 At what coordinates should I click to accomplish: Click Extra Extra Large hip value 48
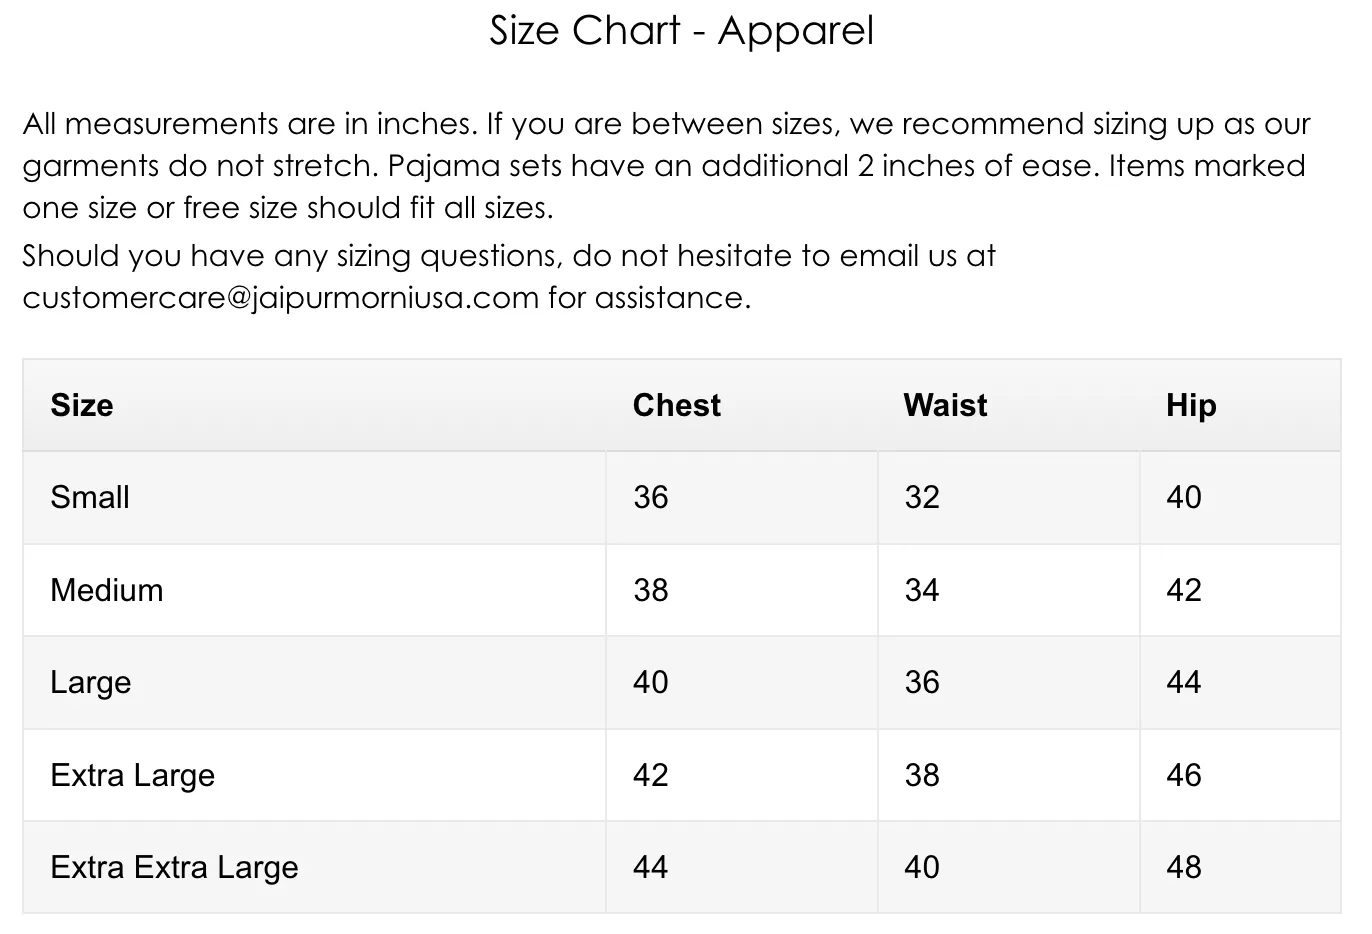click(x=1184, y=867)
